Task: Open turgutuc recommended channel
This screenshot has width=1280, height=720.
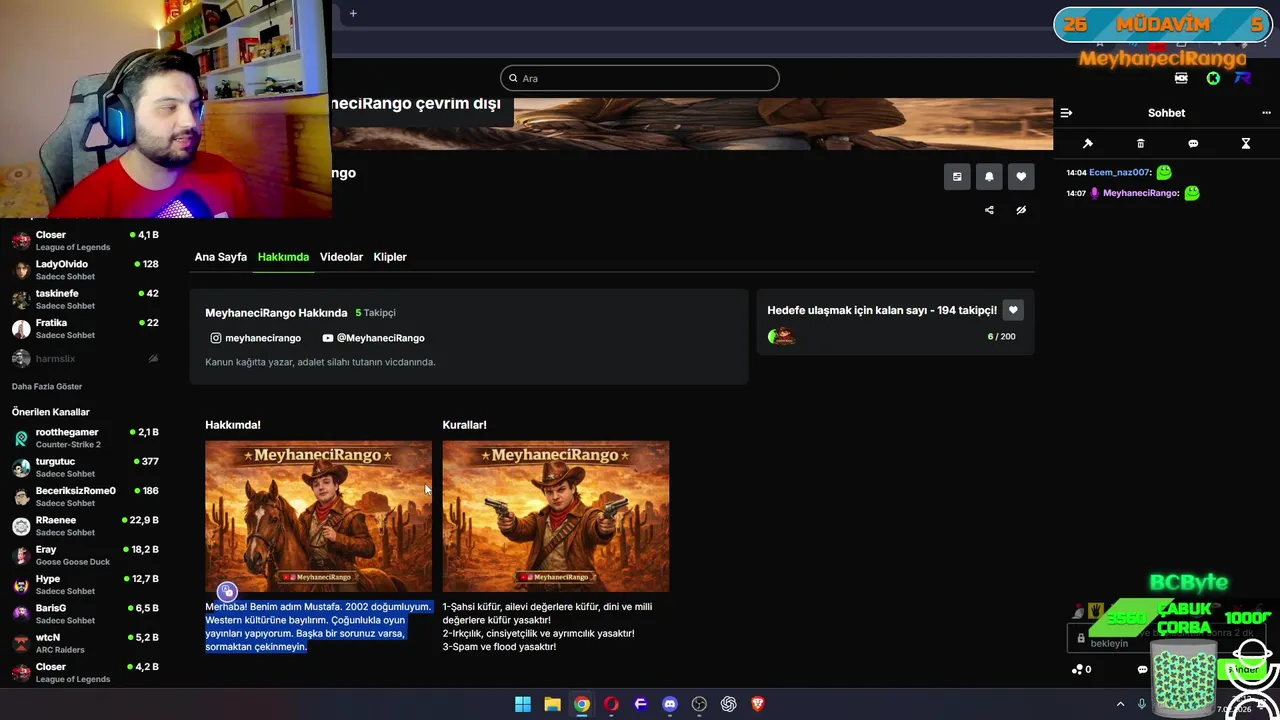Action: click(x=85, y=467)
